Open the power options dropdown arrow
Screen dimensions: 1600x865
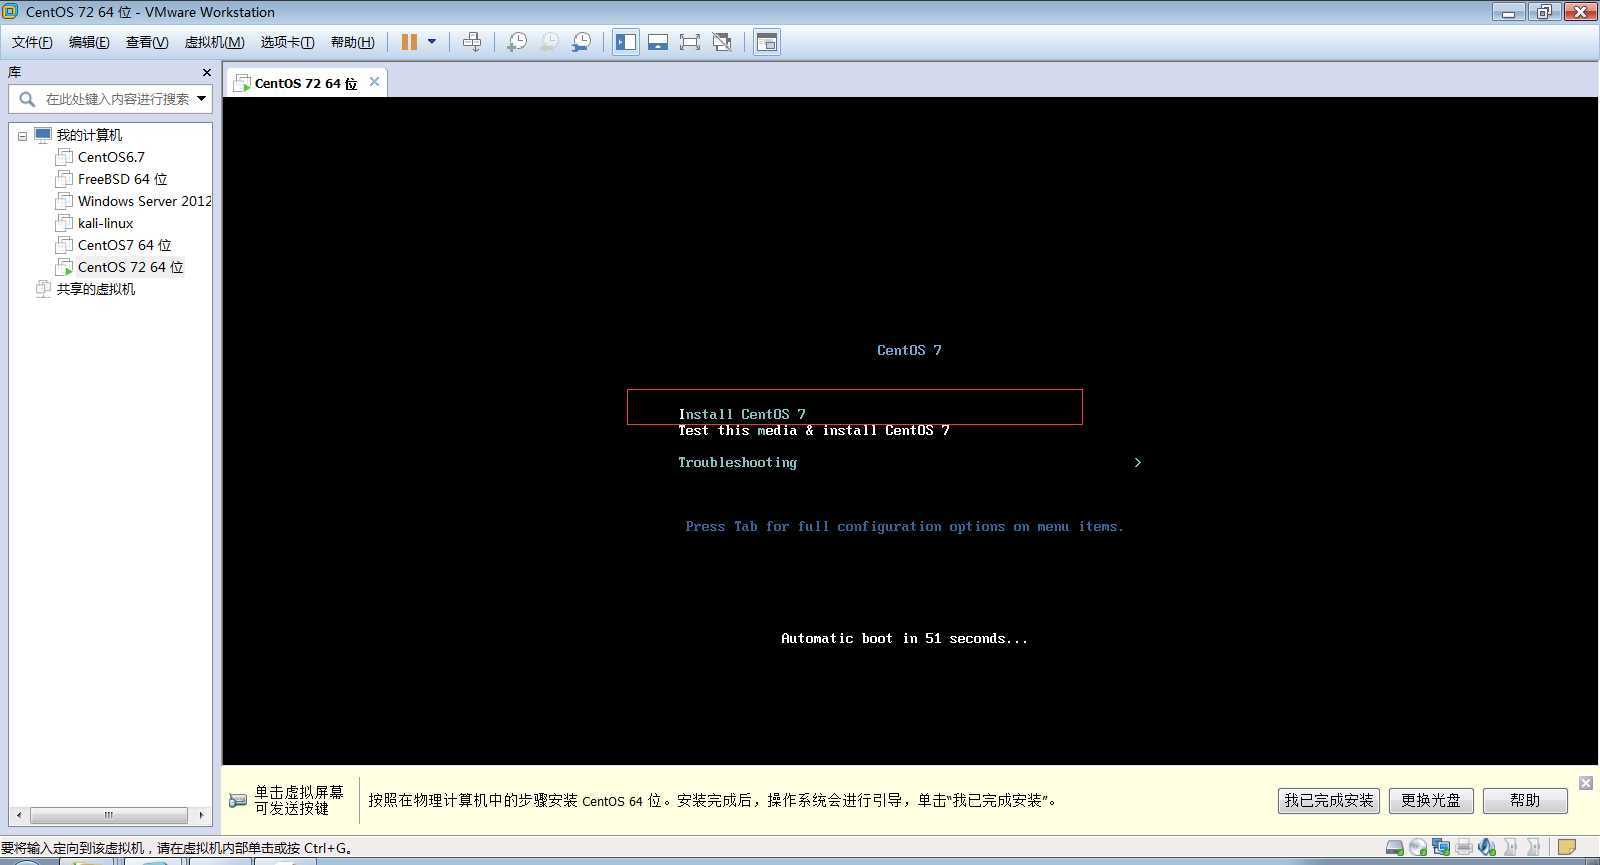tap(432, 42)
